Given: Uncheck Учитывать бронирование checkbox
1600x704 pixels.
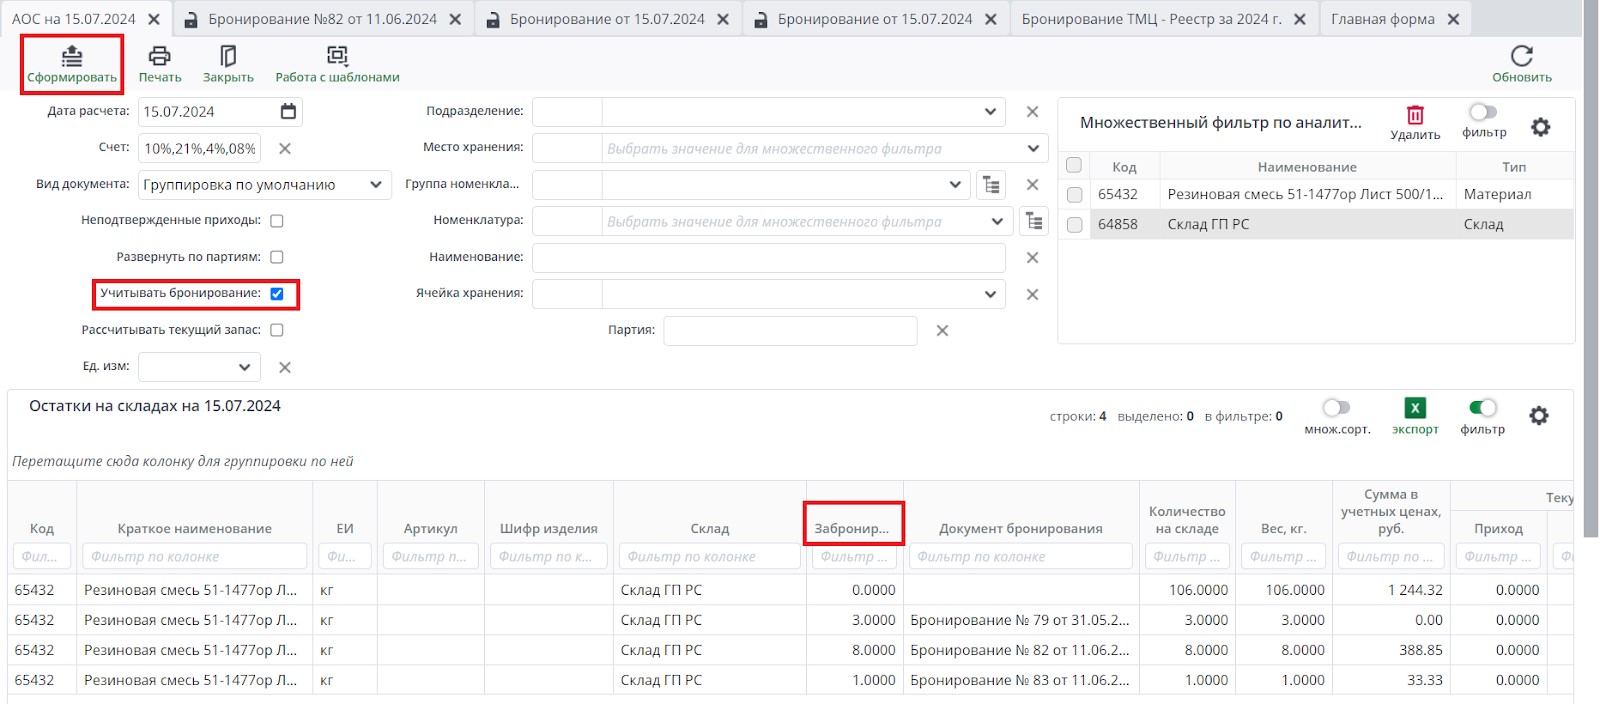Looking at the screenshot, I should click(277, 294).
